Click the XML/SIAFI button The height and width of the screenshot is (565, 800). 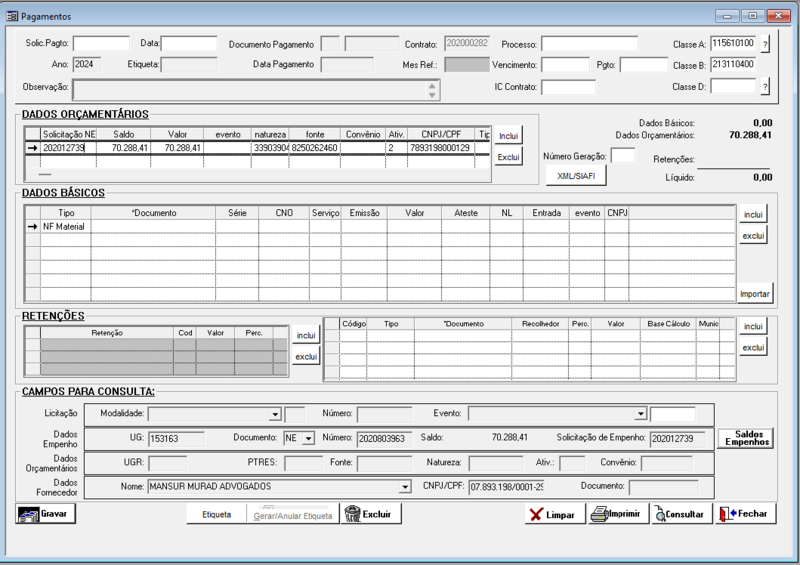point(575,175)
